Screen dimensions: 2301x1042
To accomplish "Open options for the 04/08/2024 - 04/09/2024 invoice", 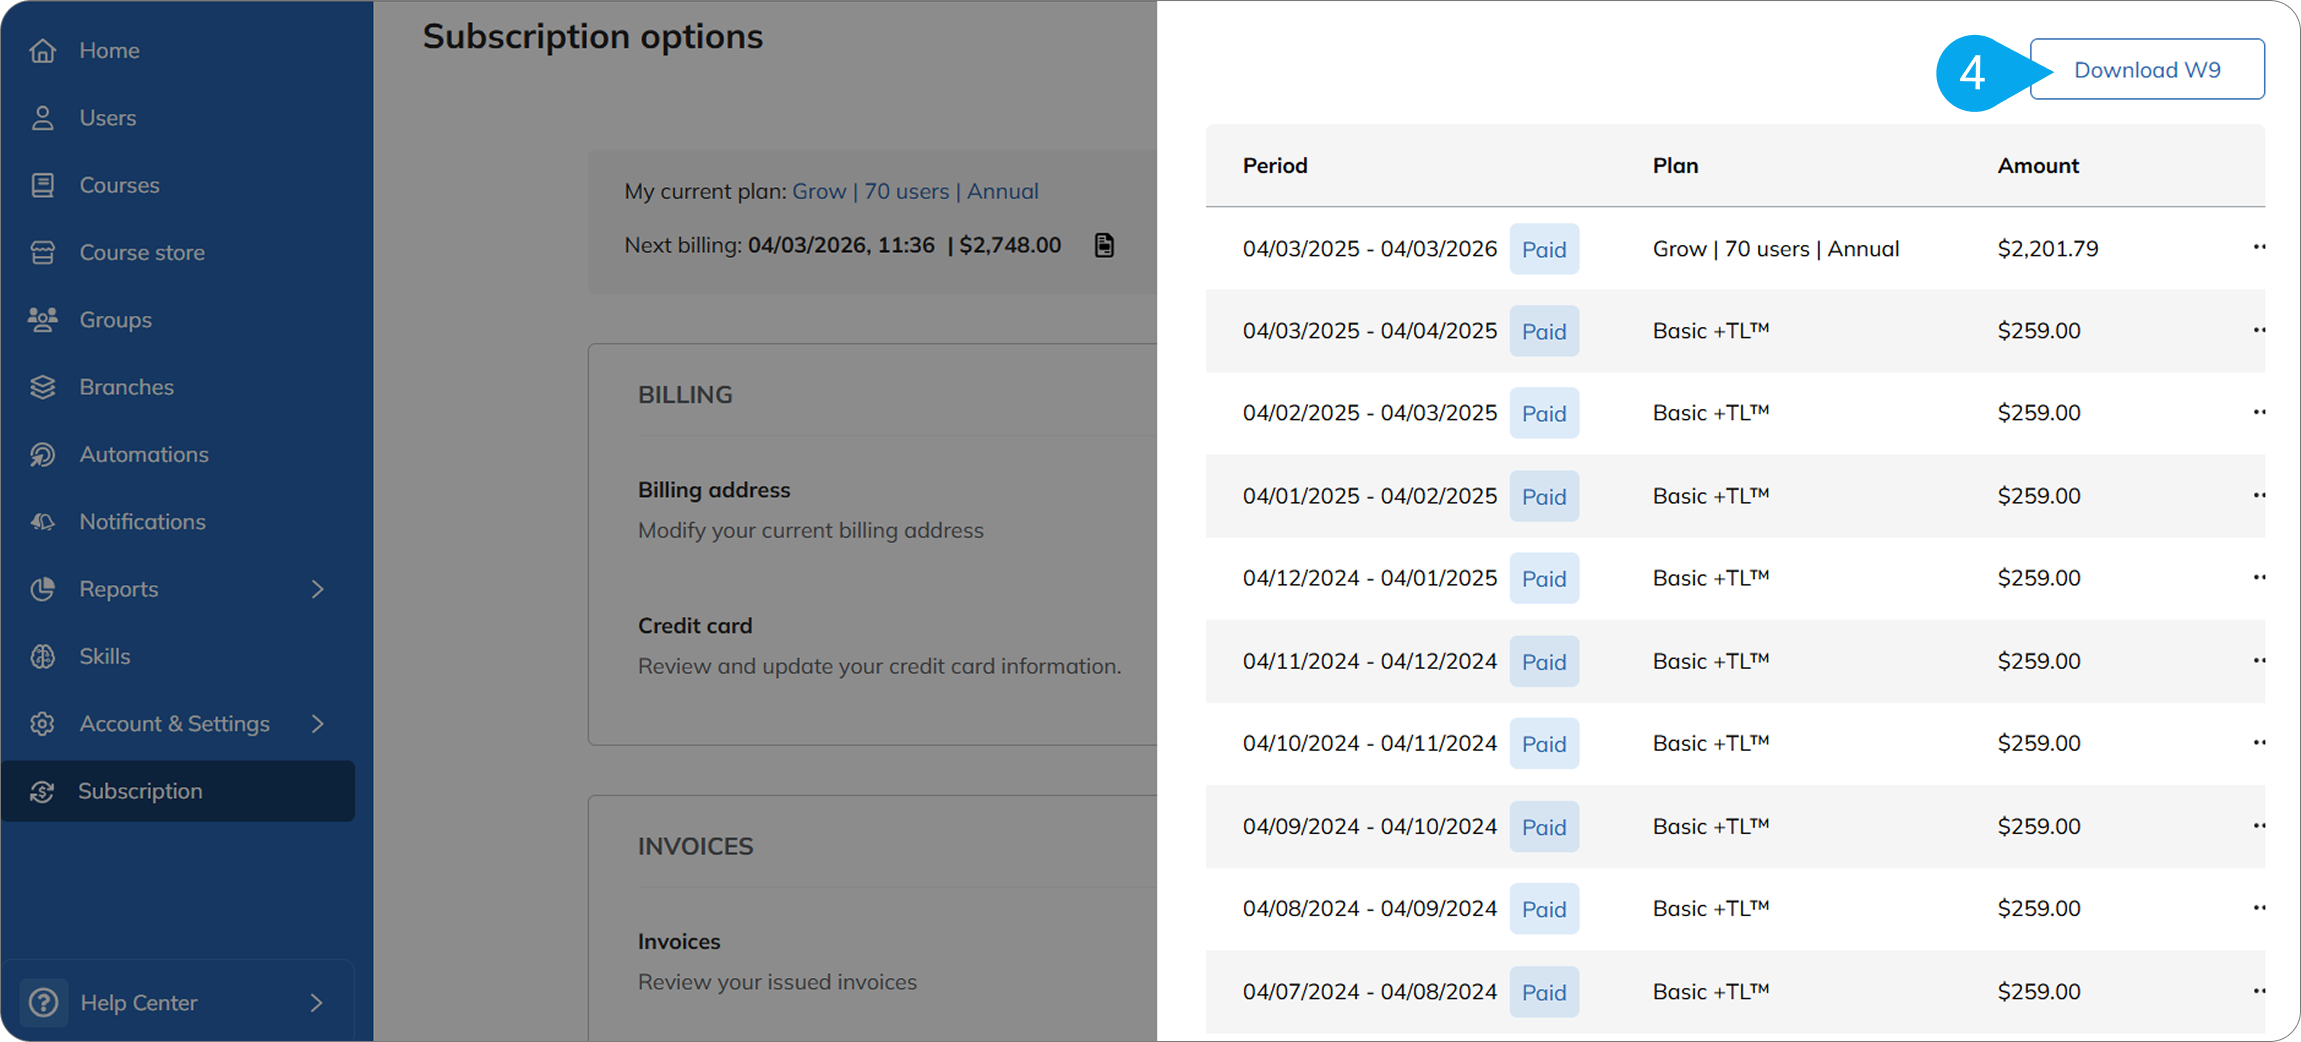I will tap(2259, 907).
